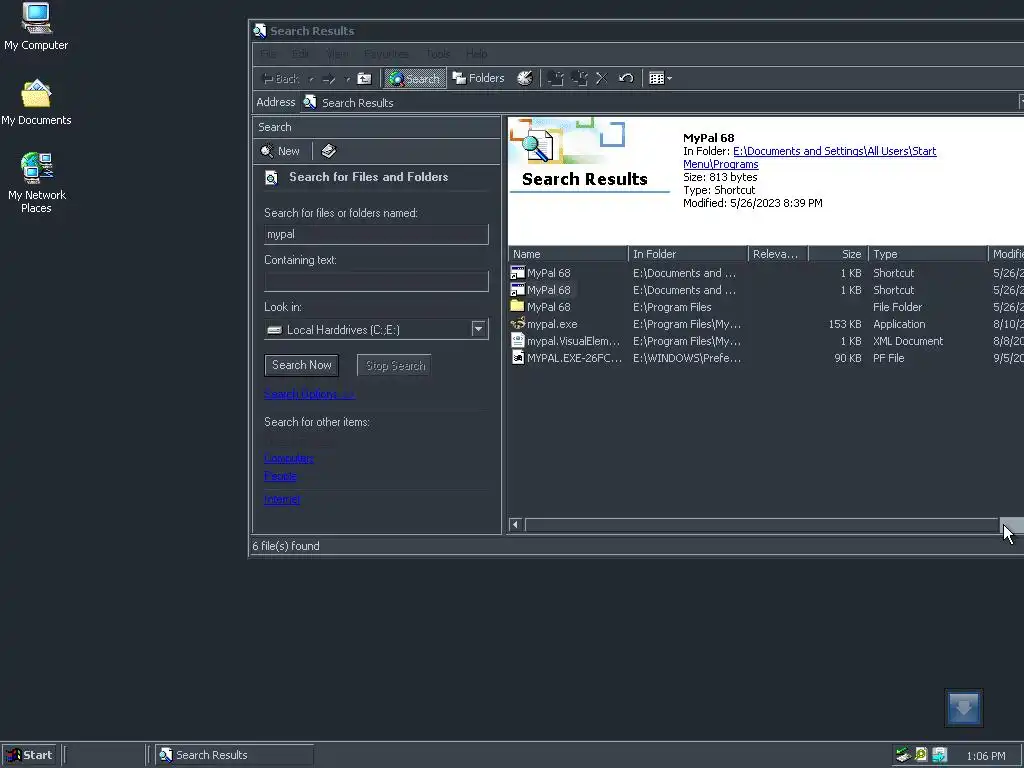
Task: Expand the Forward history dropdown arrow
Action: click(347, 79)
